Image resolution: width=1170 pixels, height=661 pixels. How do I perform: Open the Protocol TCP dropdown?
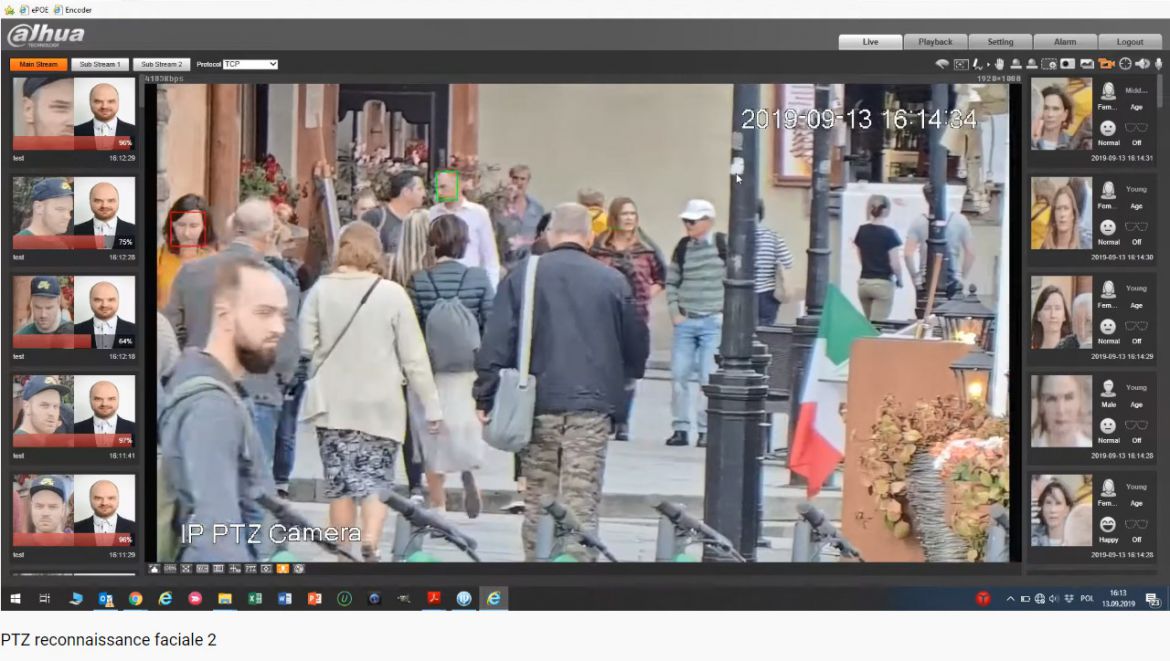[x=251, y=64]
